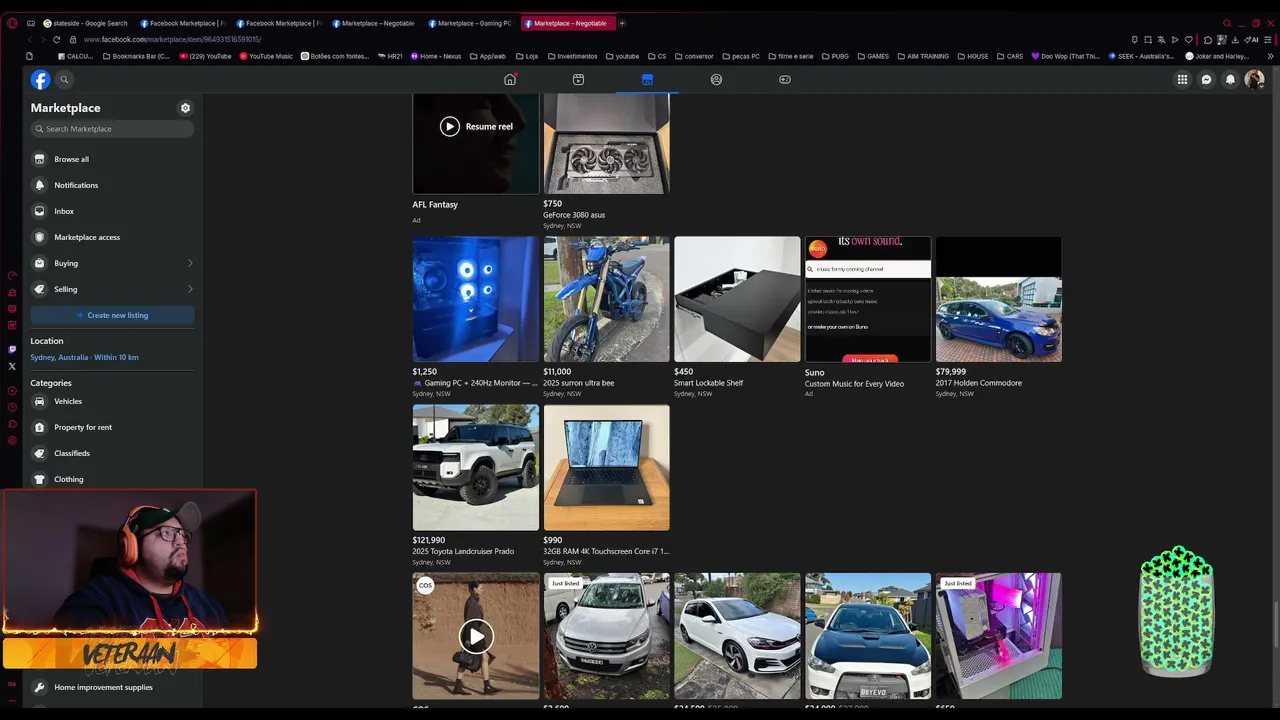The height and width of the screenshot is (720, 1280).
Task: Show more bookmarks overflow chevron
Action: (x=1270, y=56)
